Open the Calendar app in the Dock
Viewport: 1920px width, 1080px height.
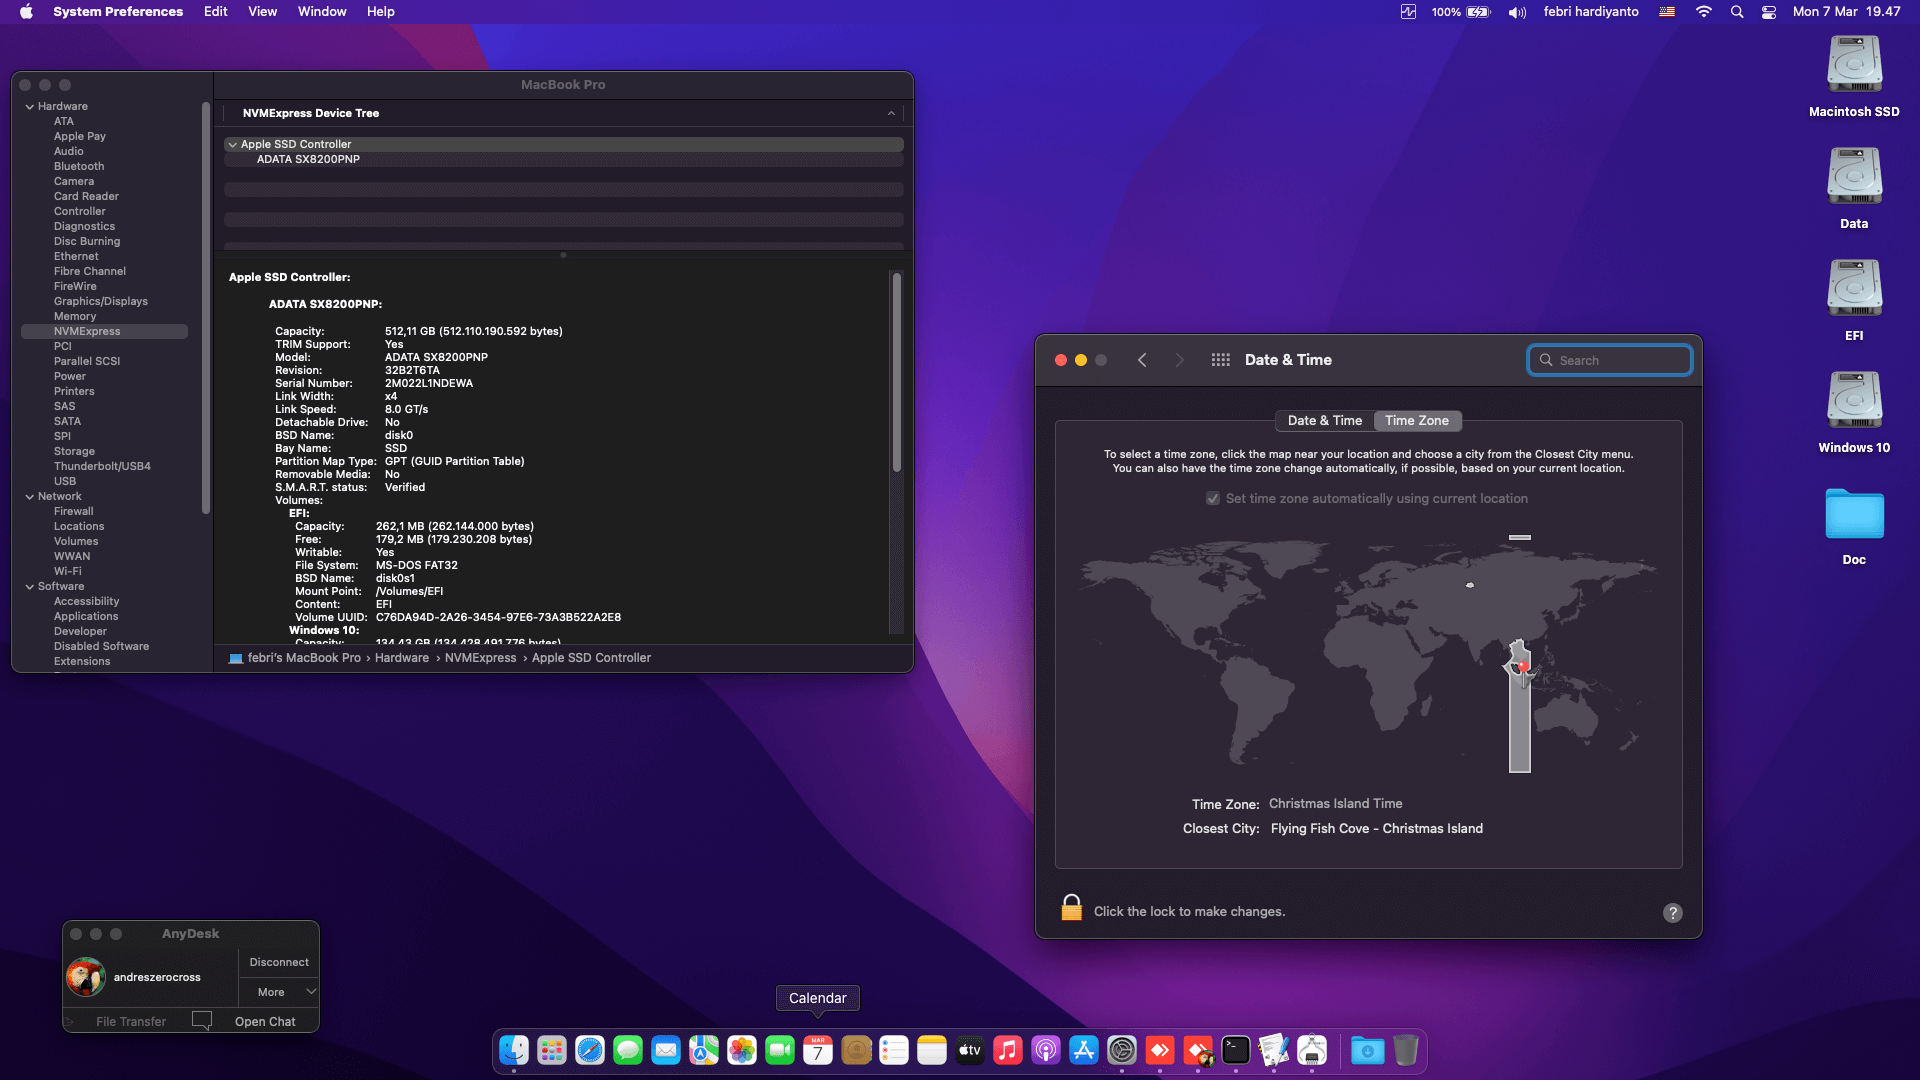click(x=818, y=1050)
